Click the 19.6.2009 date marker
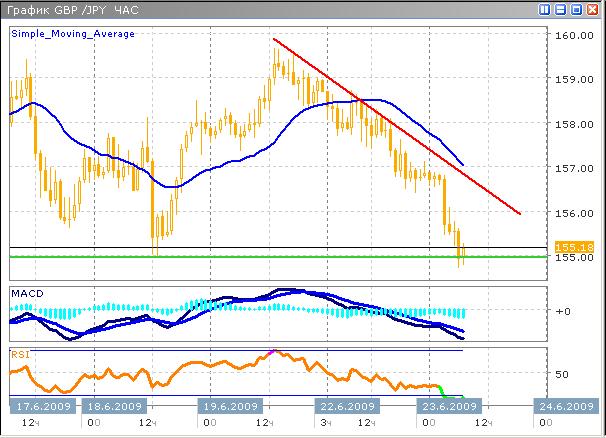Image resolution: width=606 pixels, height=438 pixels. 231,407
